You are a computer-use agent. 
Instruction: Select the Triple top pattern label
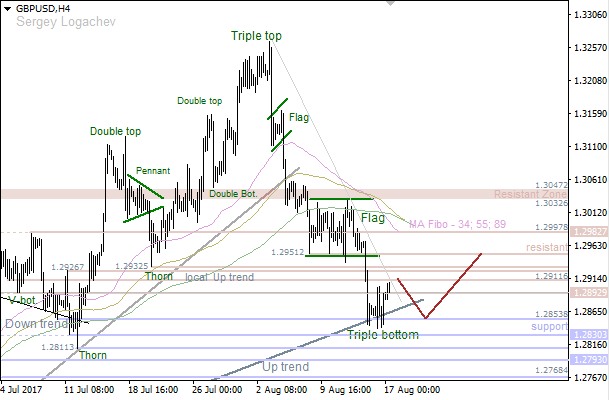coord(256,36)
